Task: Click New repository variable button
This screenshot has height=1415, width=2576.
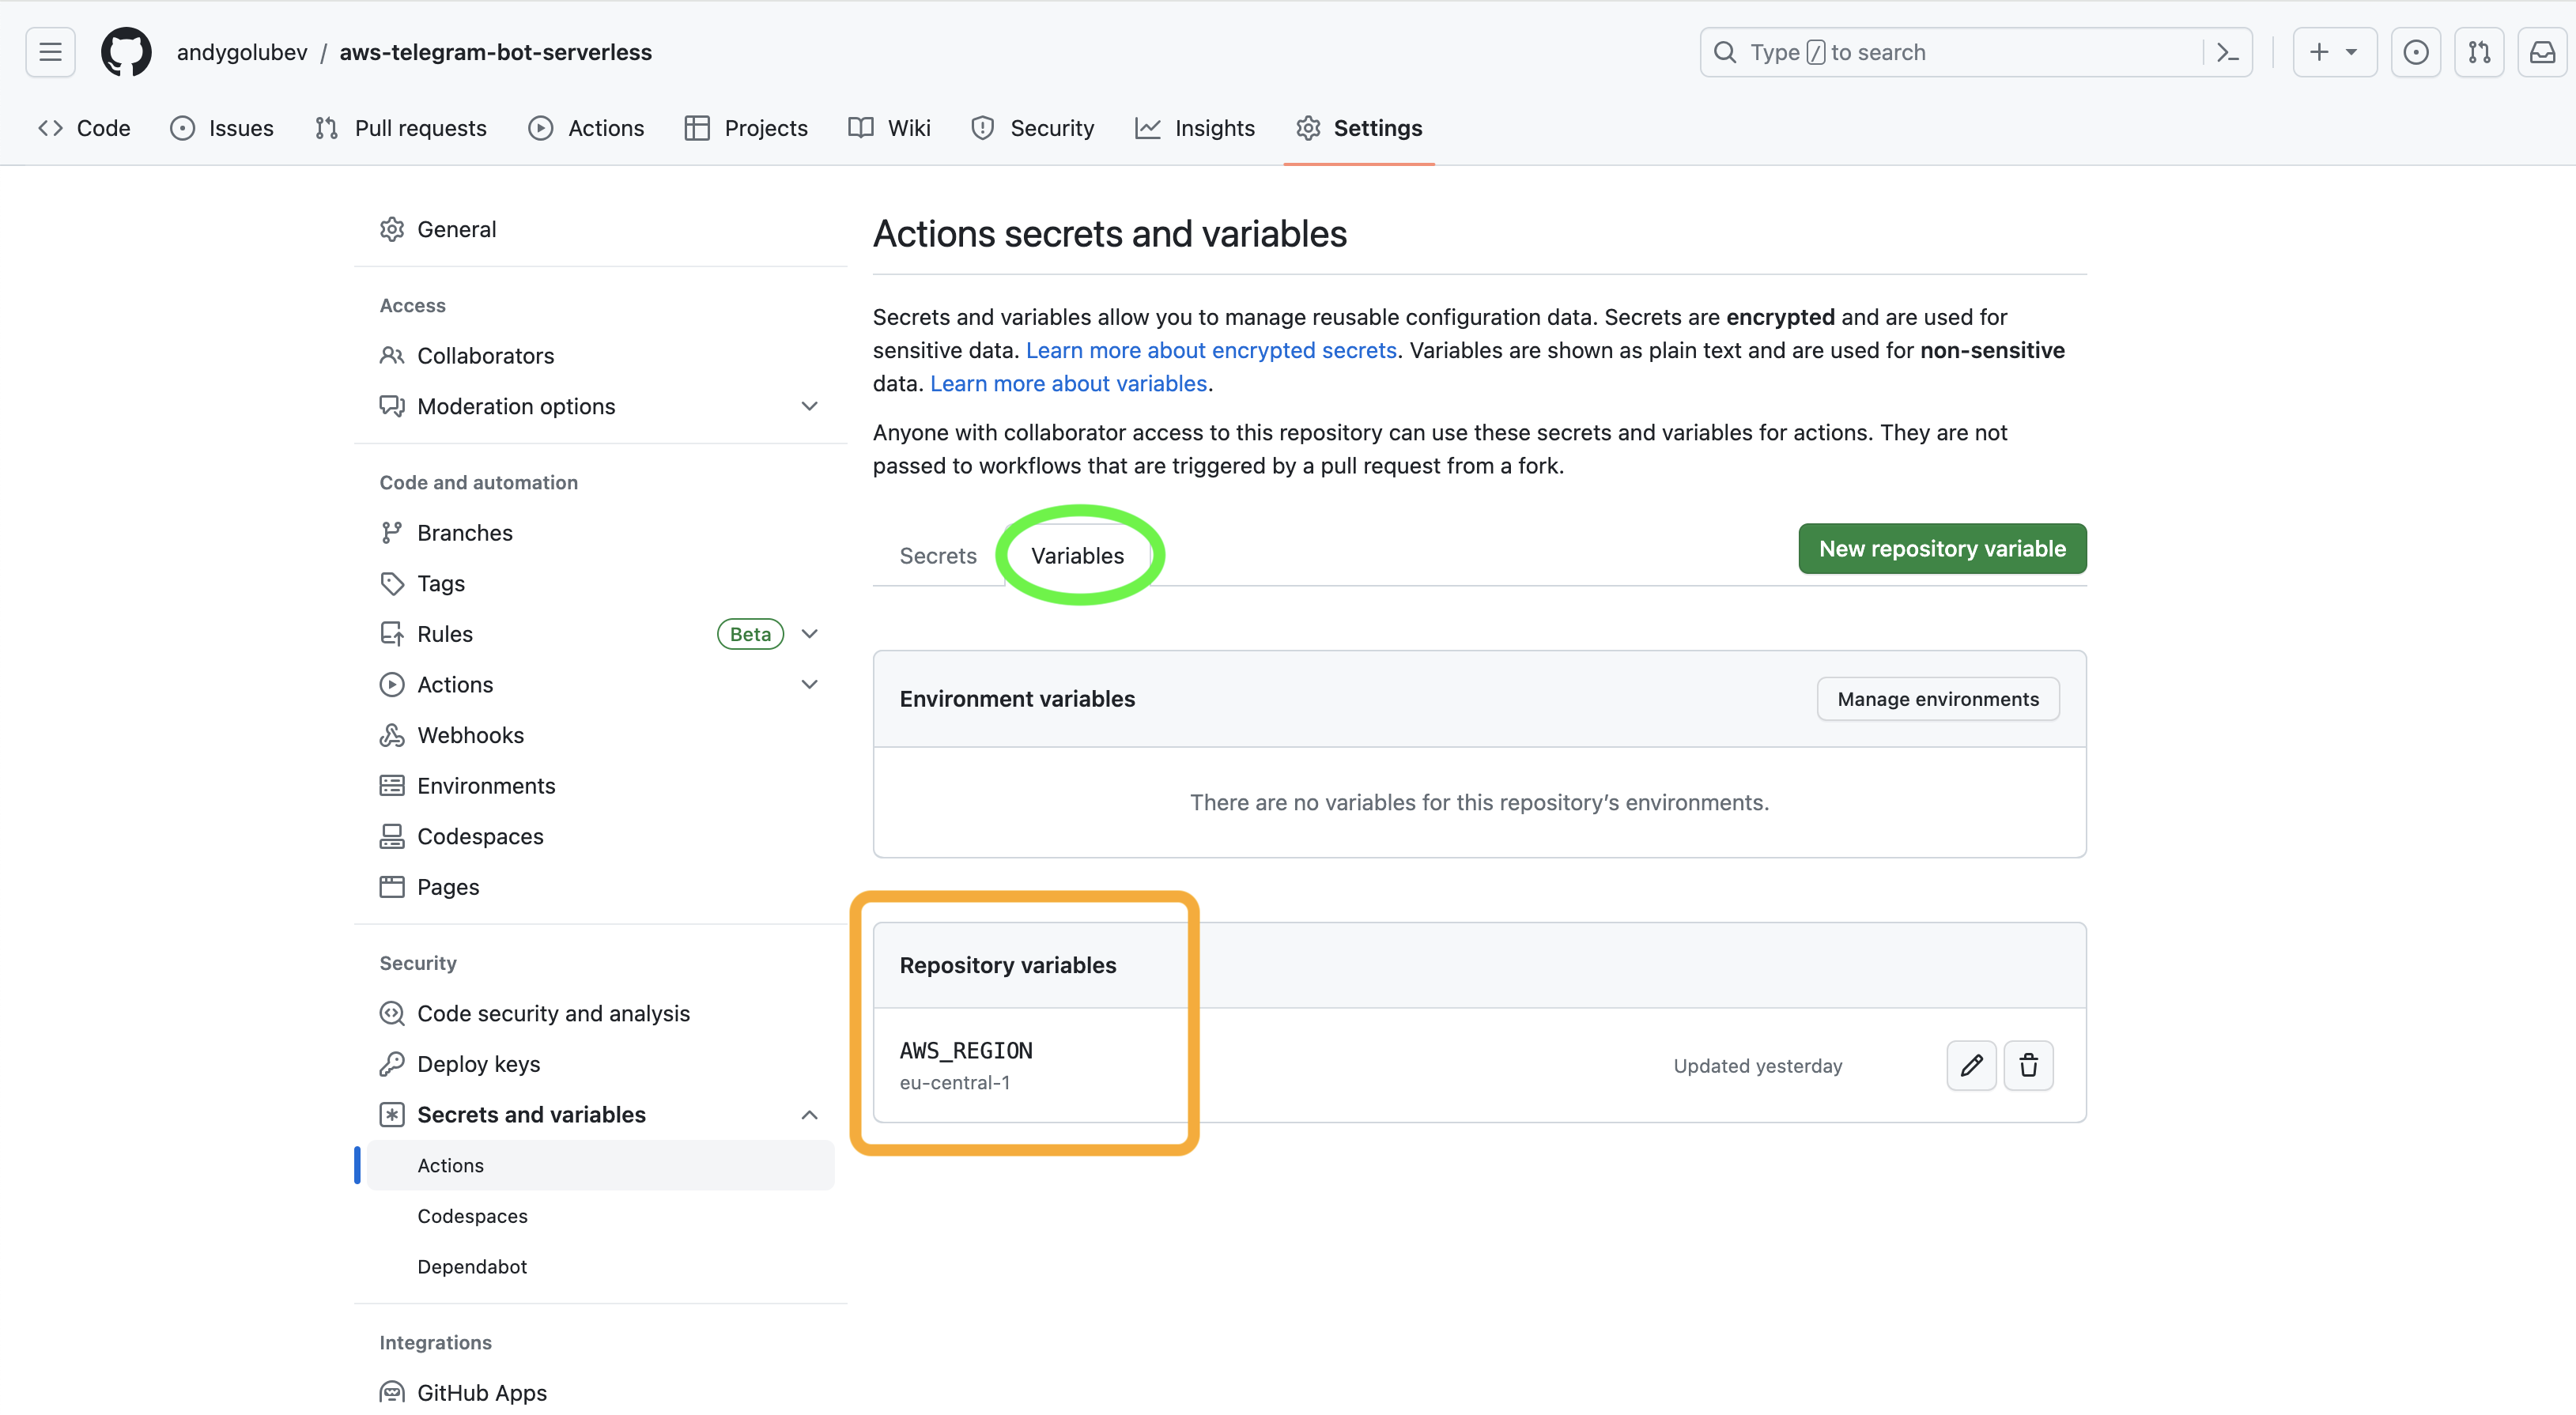Action: (x=1942, y=549)
